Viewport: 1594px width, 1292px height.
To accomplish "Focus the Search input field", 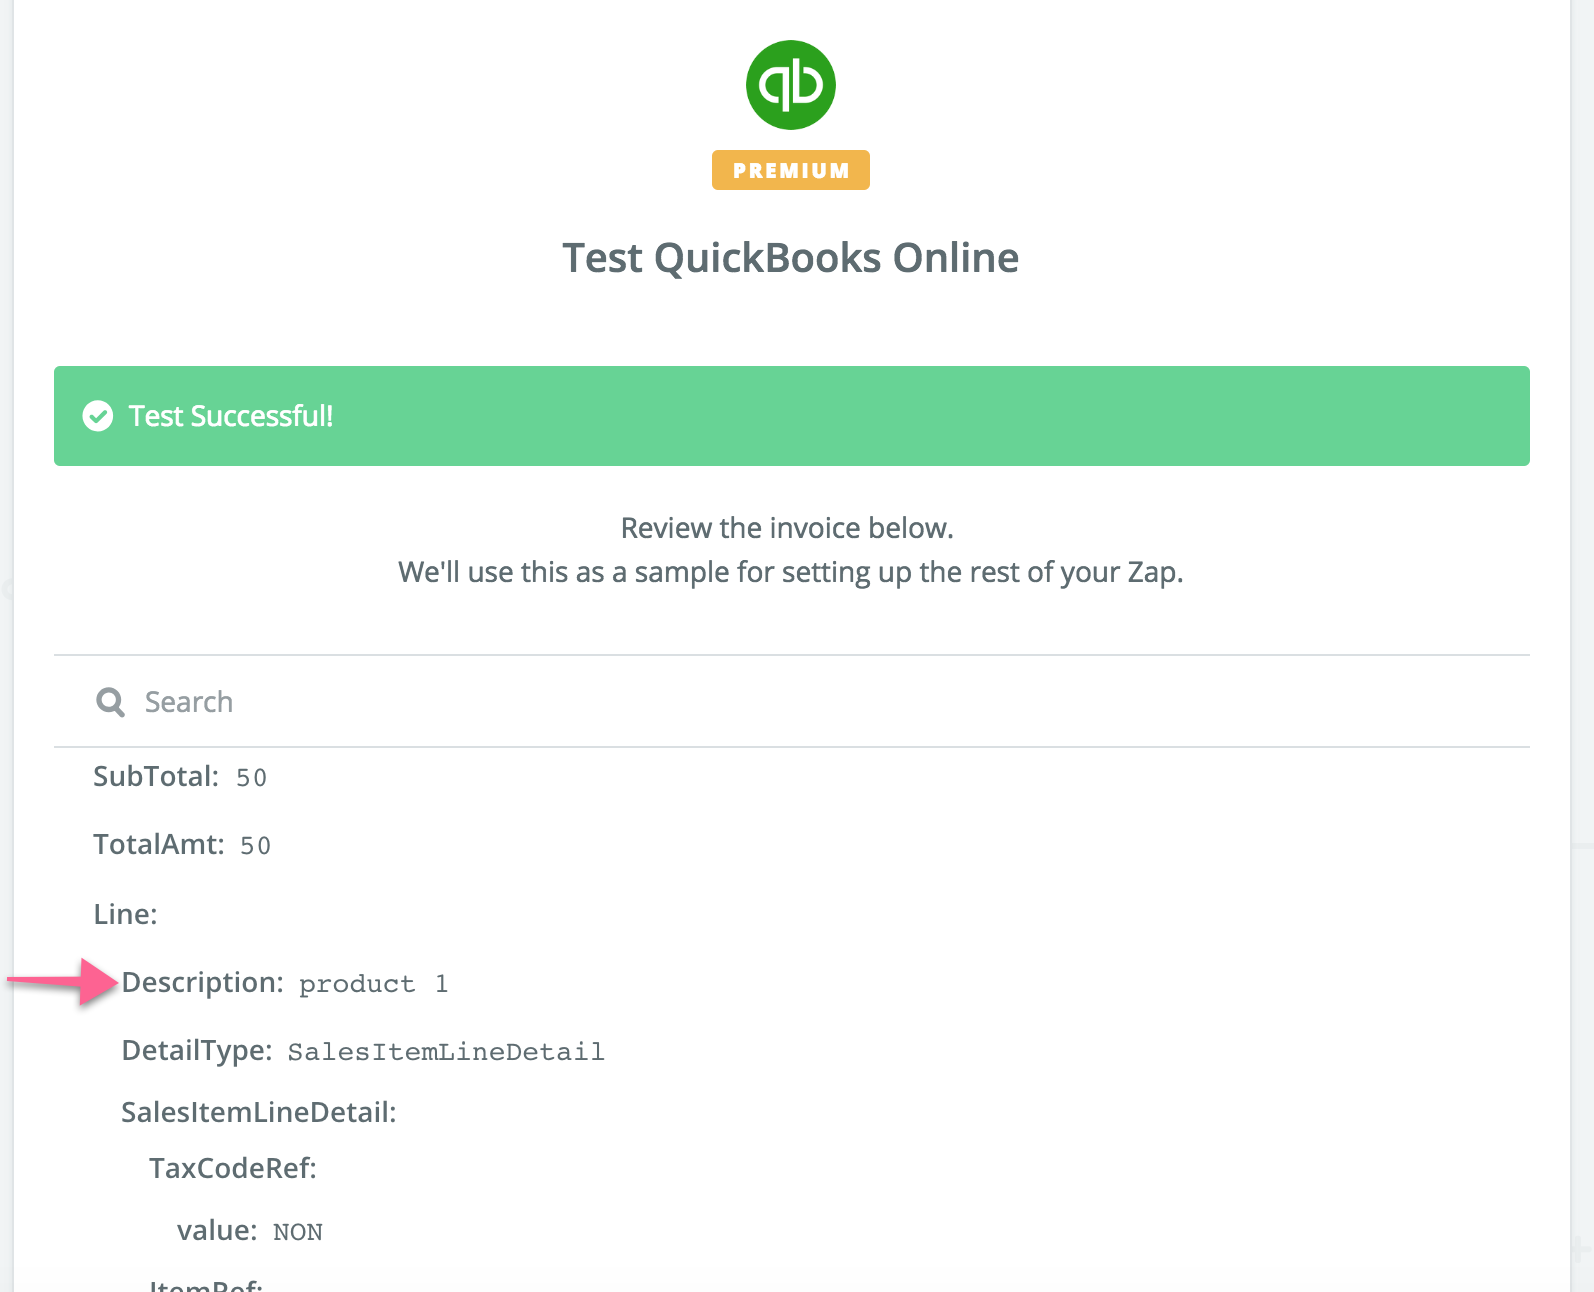I will 791,702.
